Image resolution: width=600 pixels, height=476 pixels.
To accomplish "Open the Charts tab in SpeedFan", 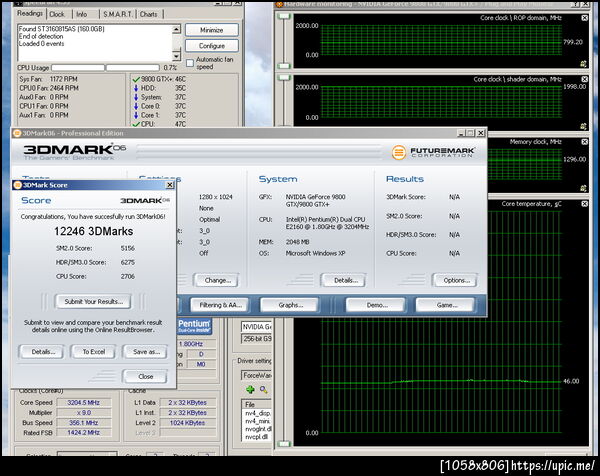I will (148, 14).
